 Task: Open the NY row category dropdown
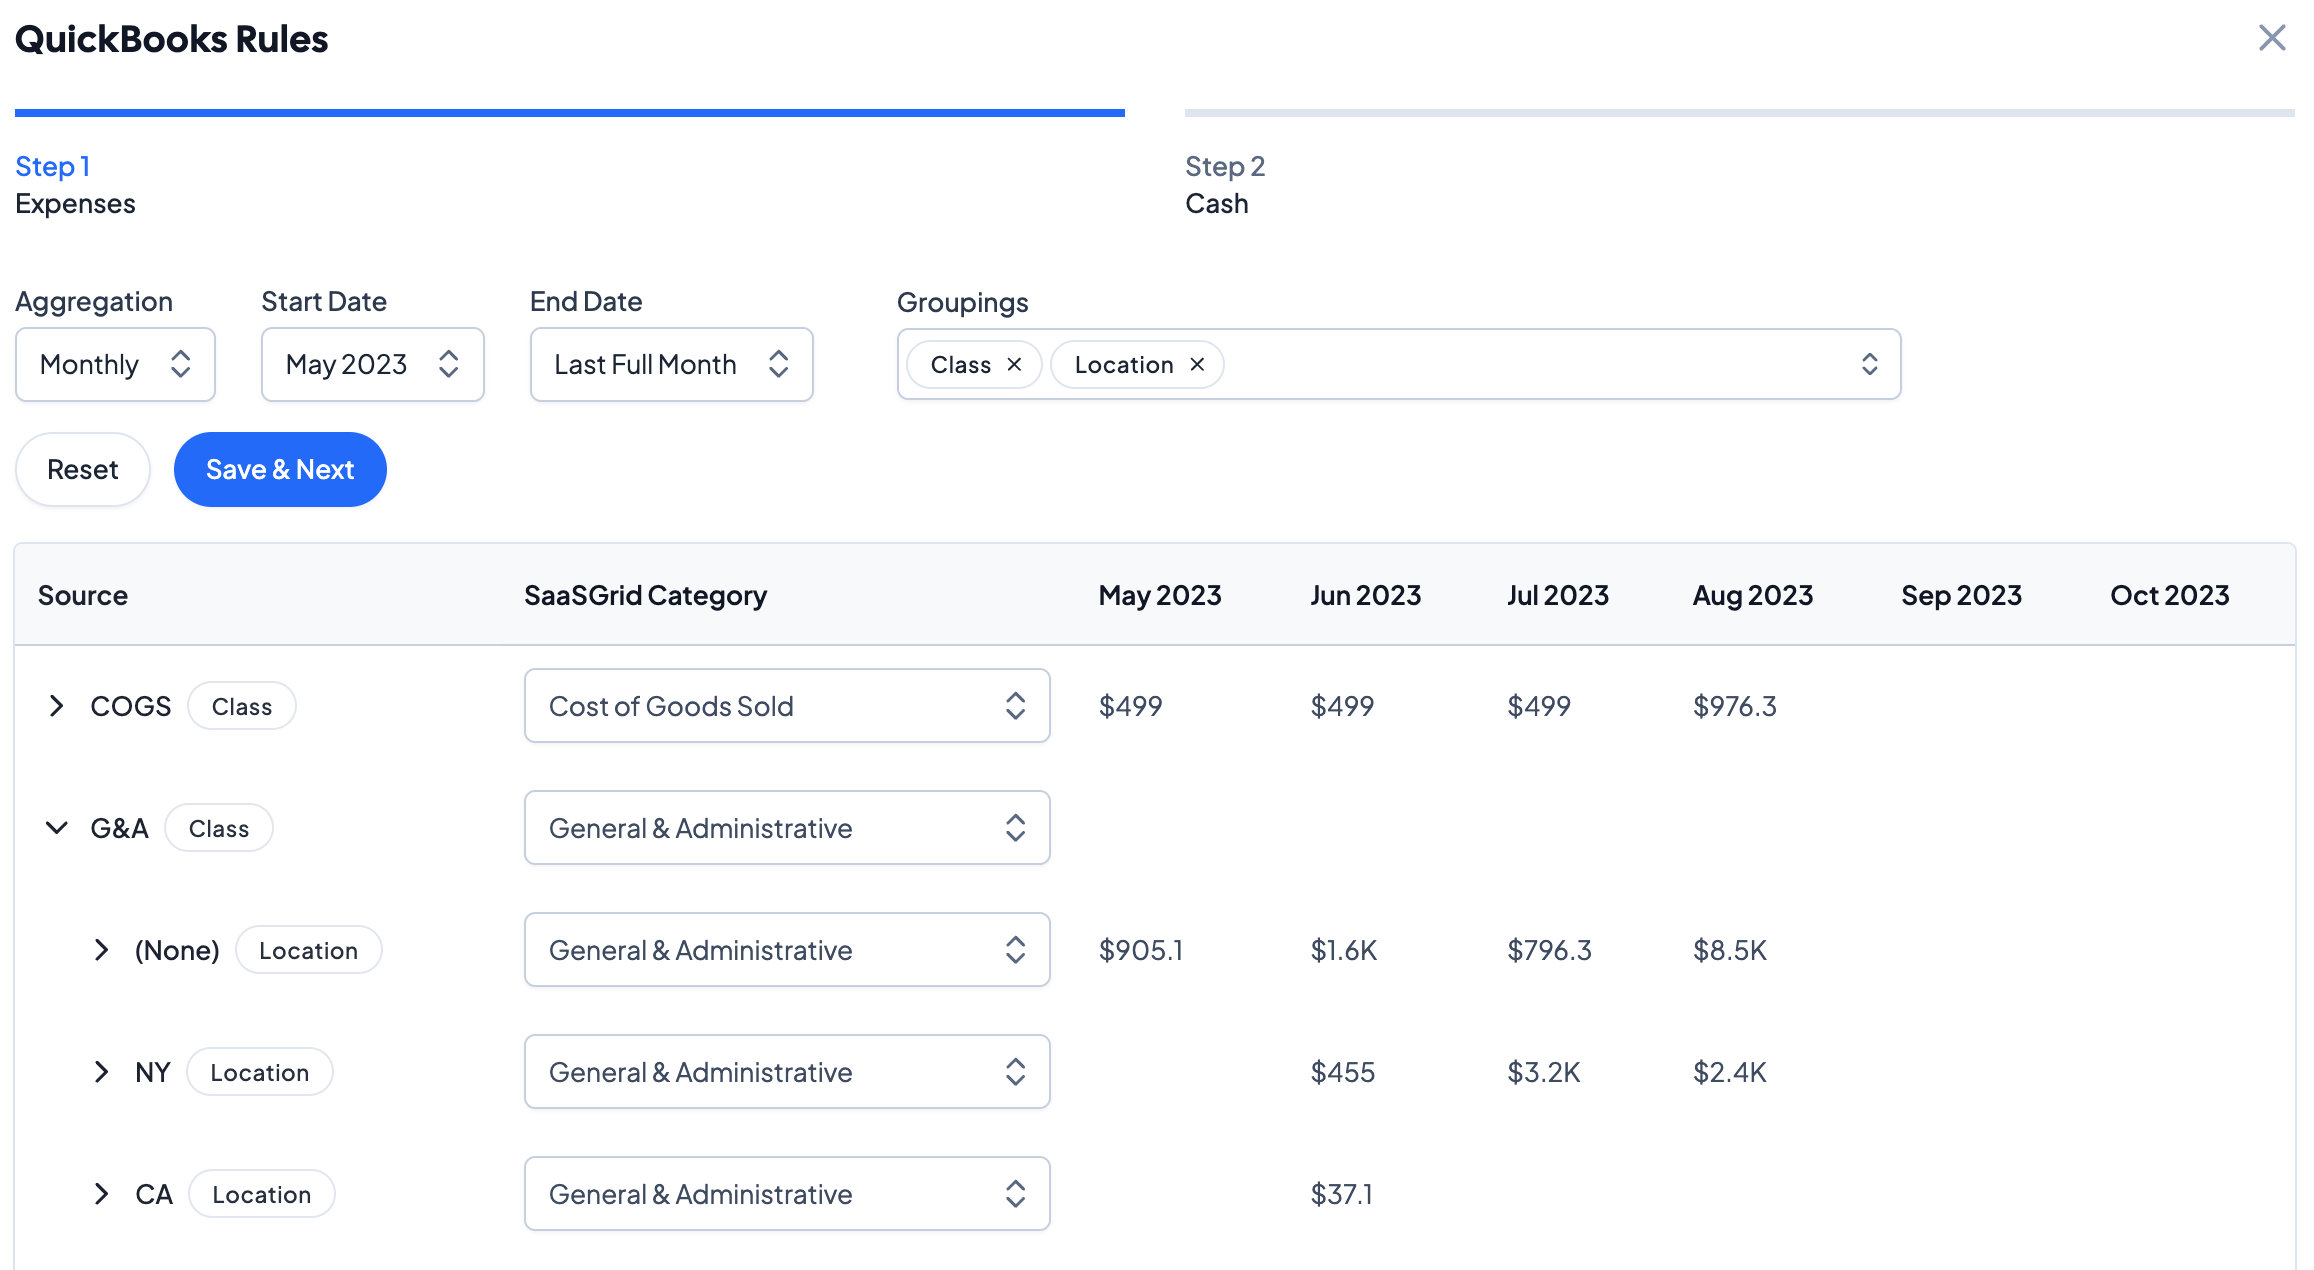point(786,1072)
